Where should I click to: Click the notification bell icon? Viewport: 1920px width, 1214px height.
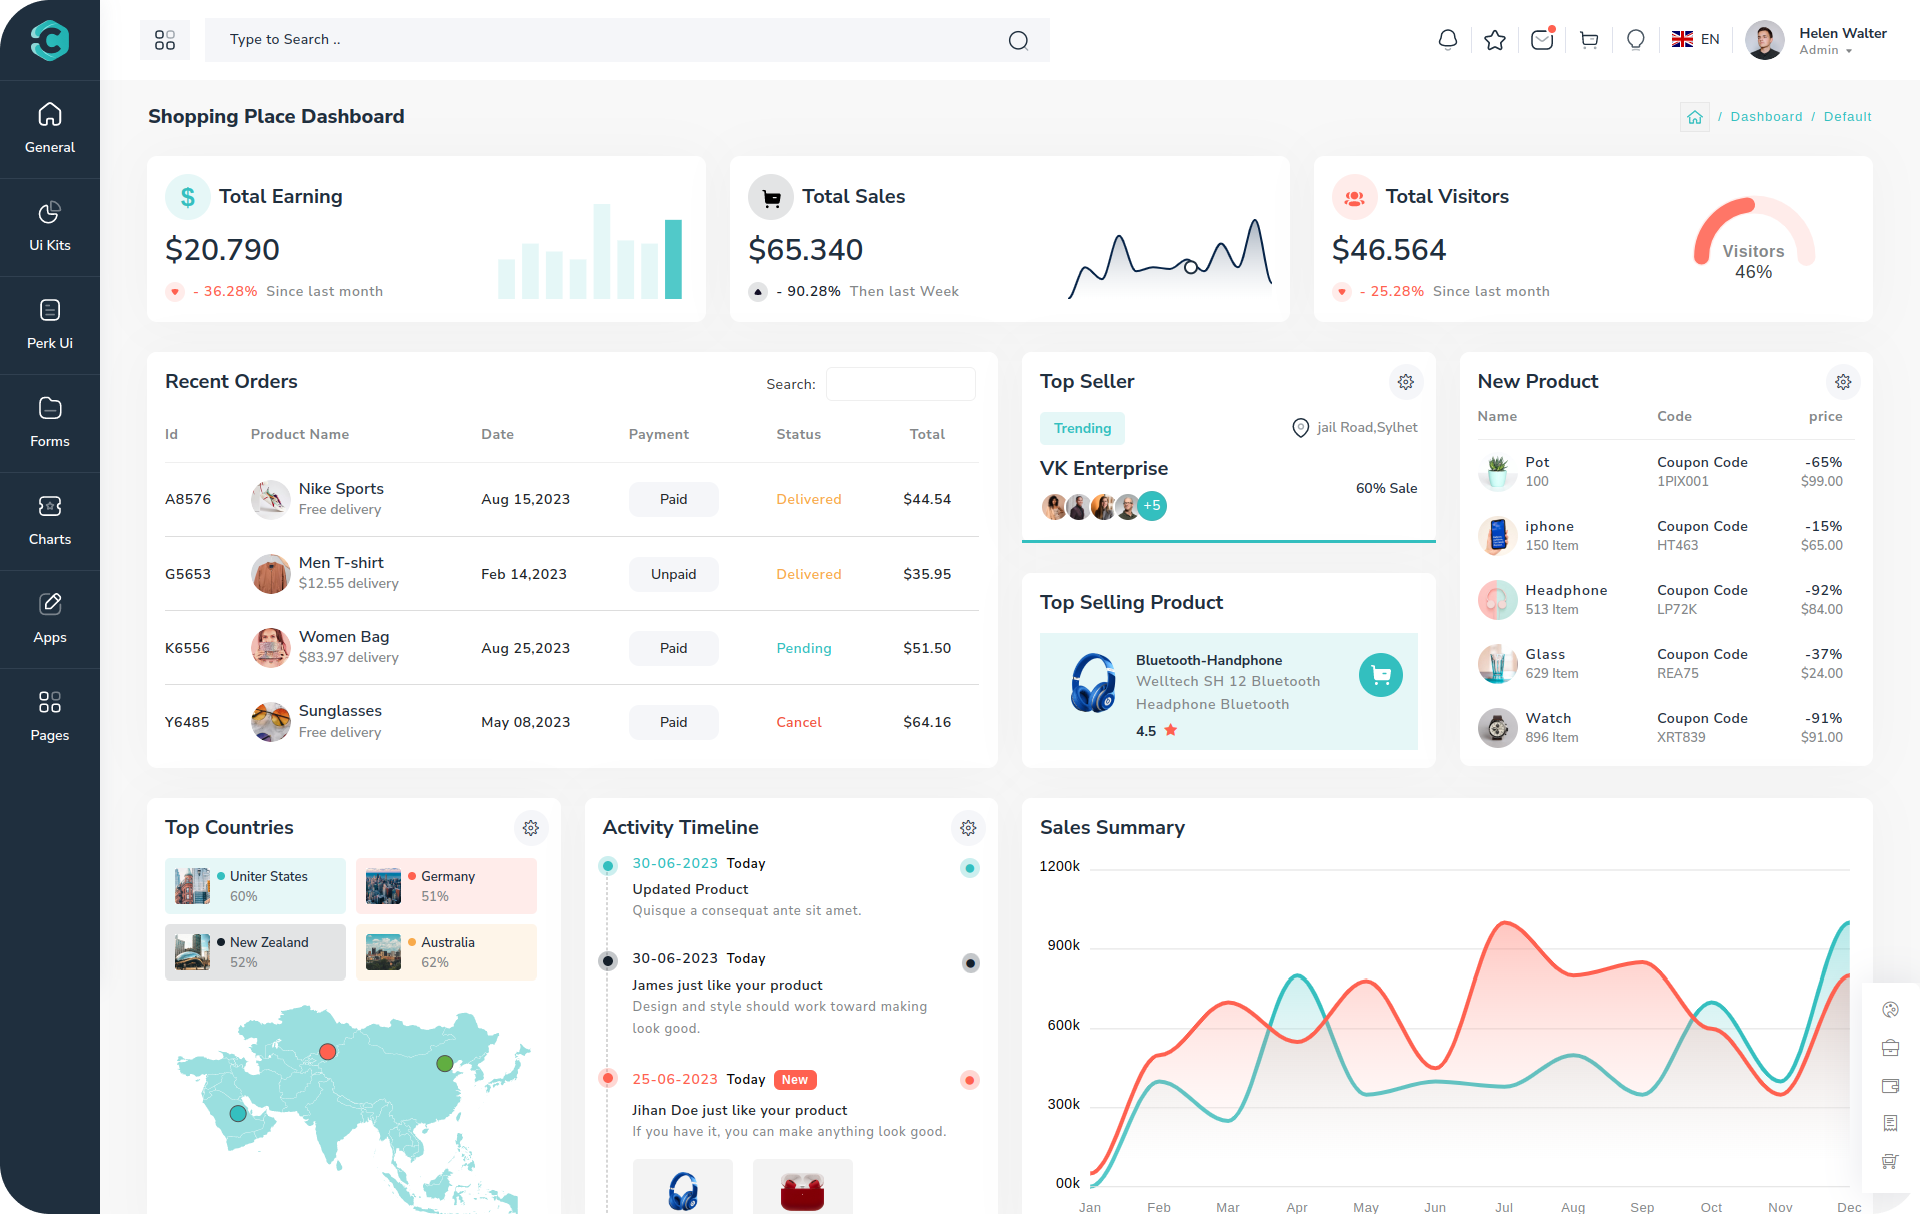coord(1447,40)
